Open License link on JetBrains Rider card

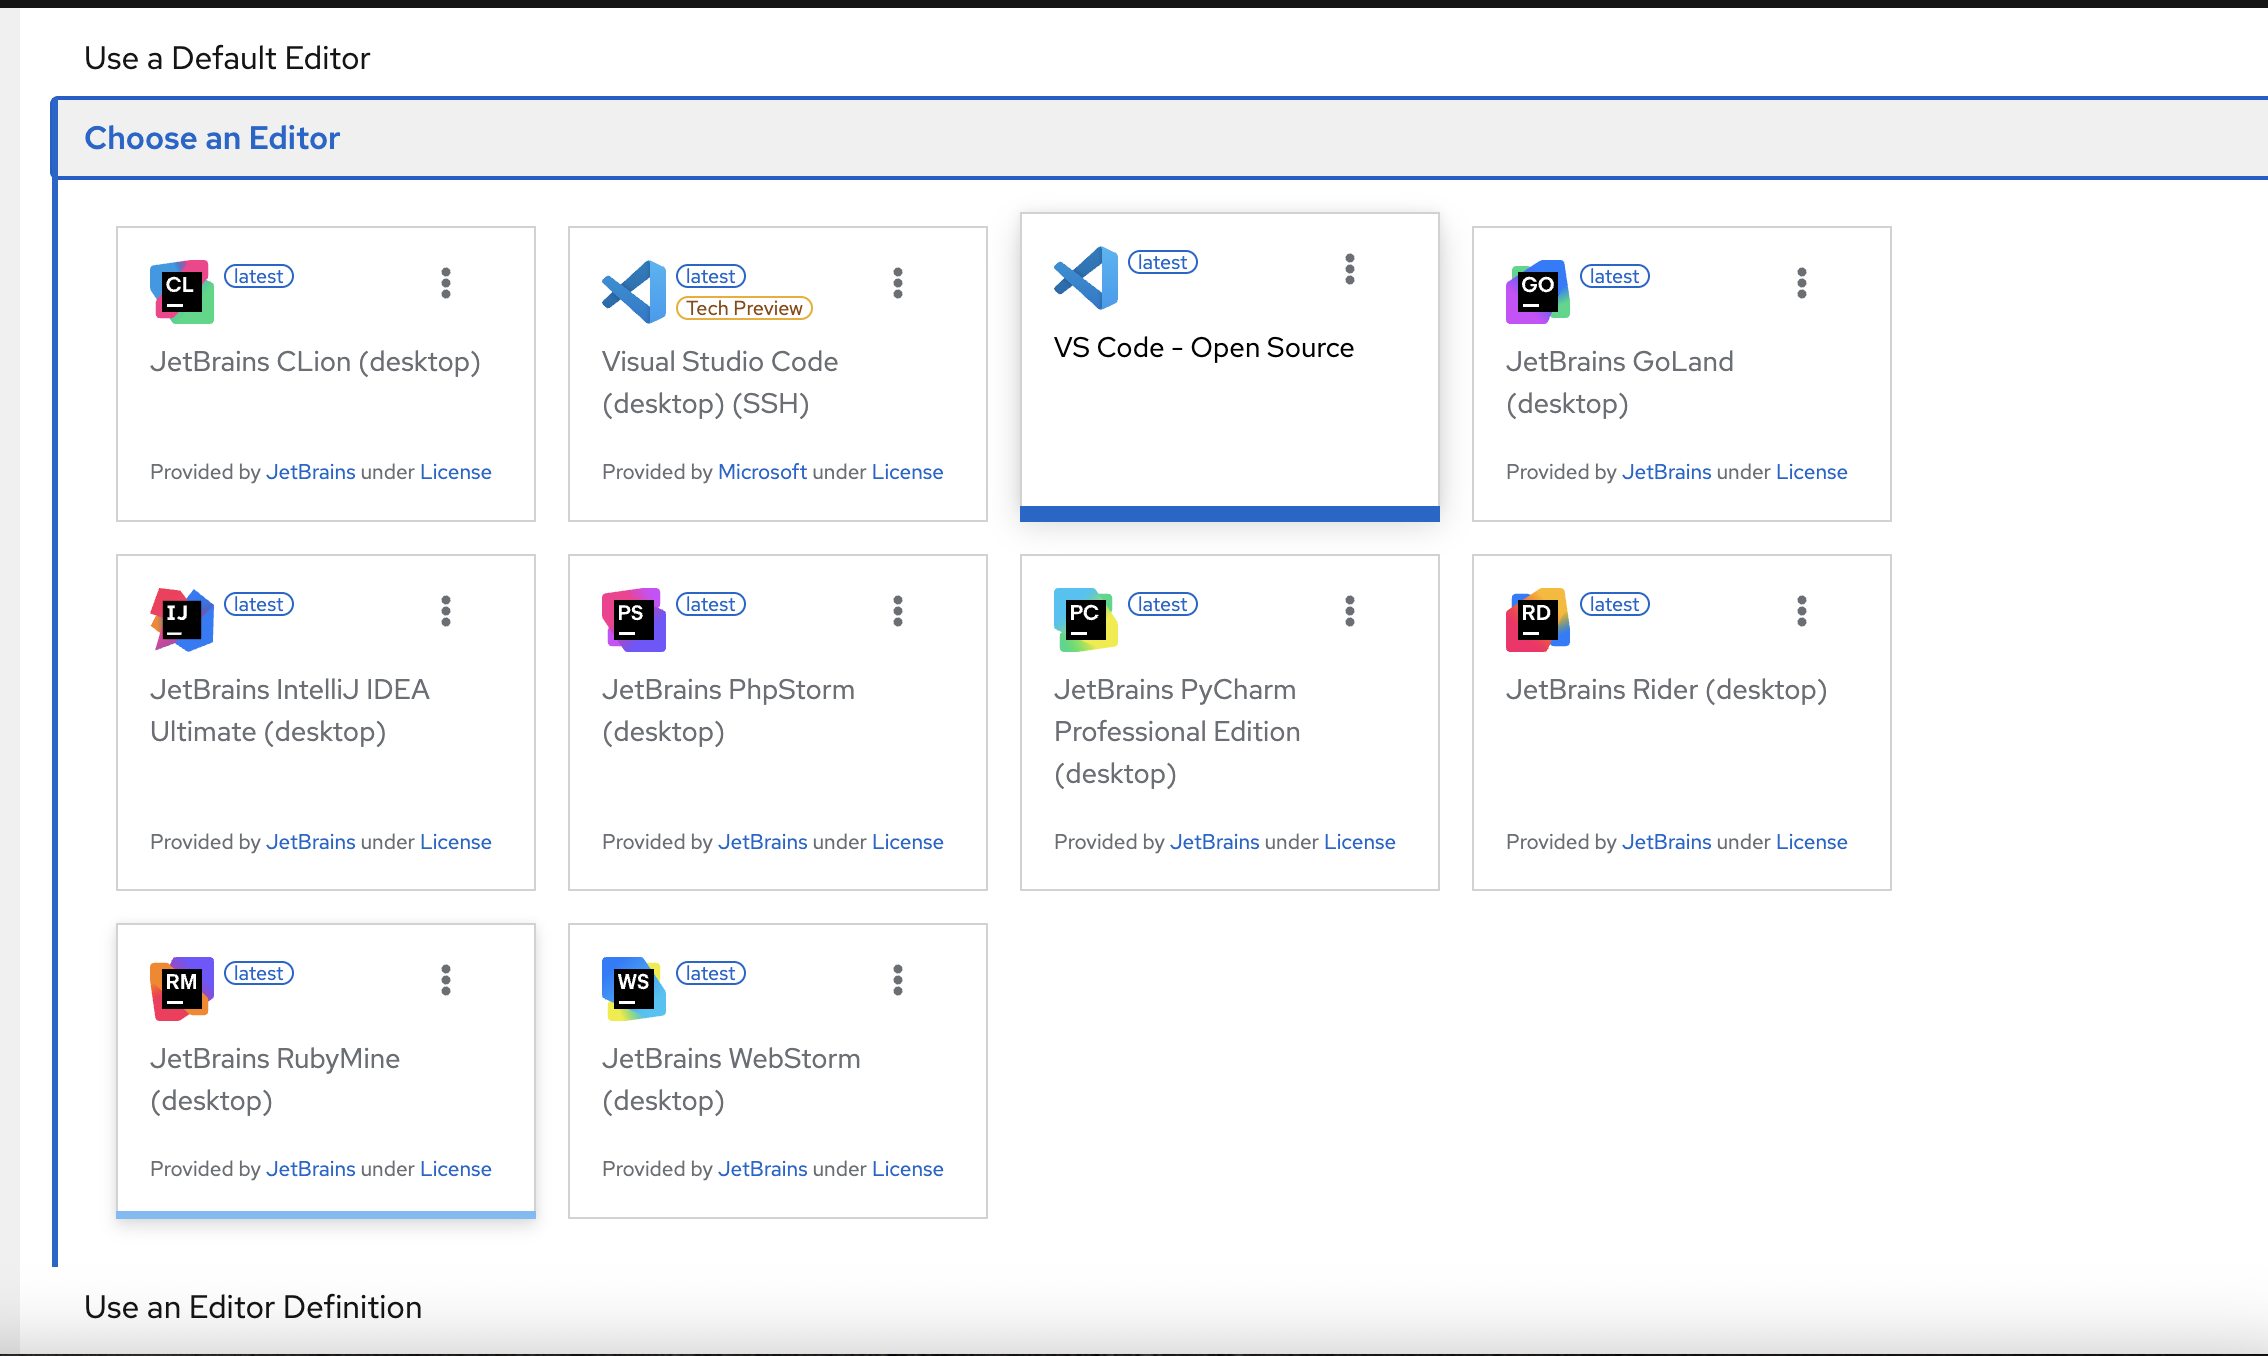1811,842
